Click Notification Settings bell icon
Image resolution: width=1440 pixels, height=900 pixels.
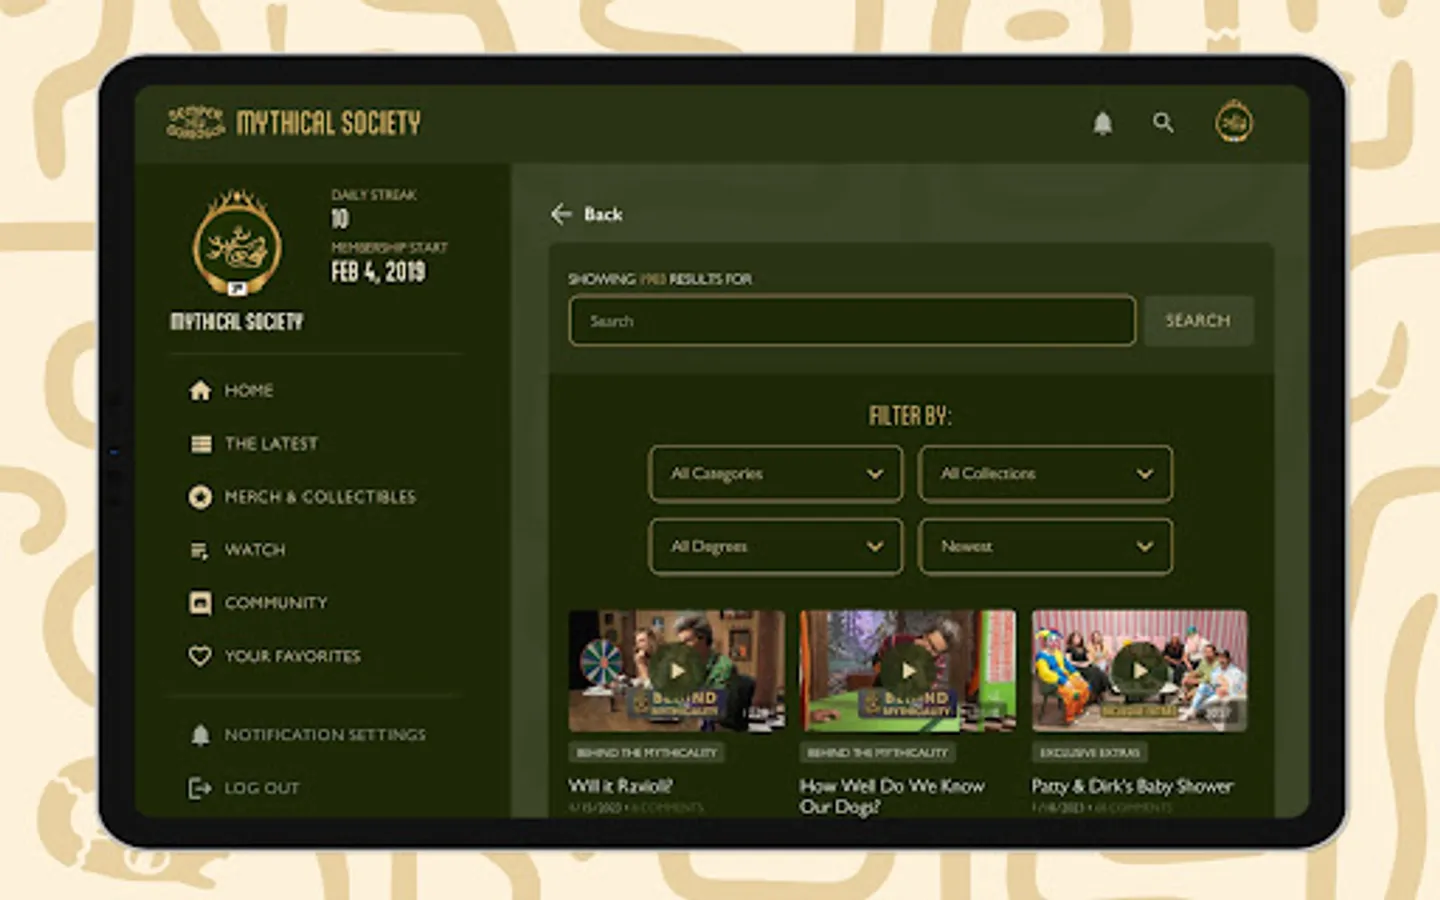tap(200, 735)
